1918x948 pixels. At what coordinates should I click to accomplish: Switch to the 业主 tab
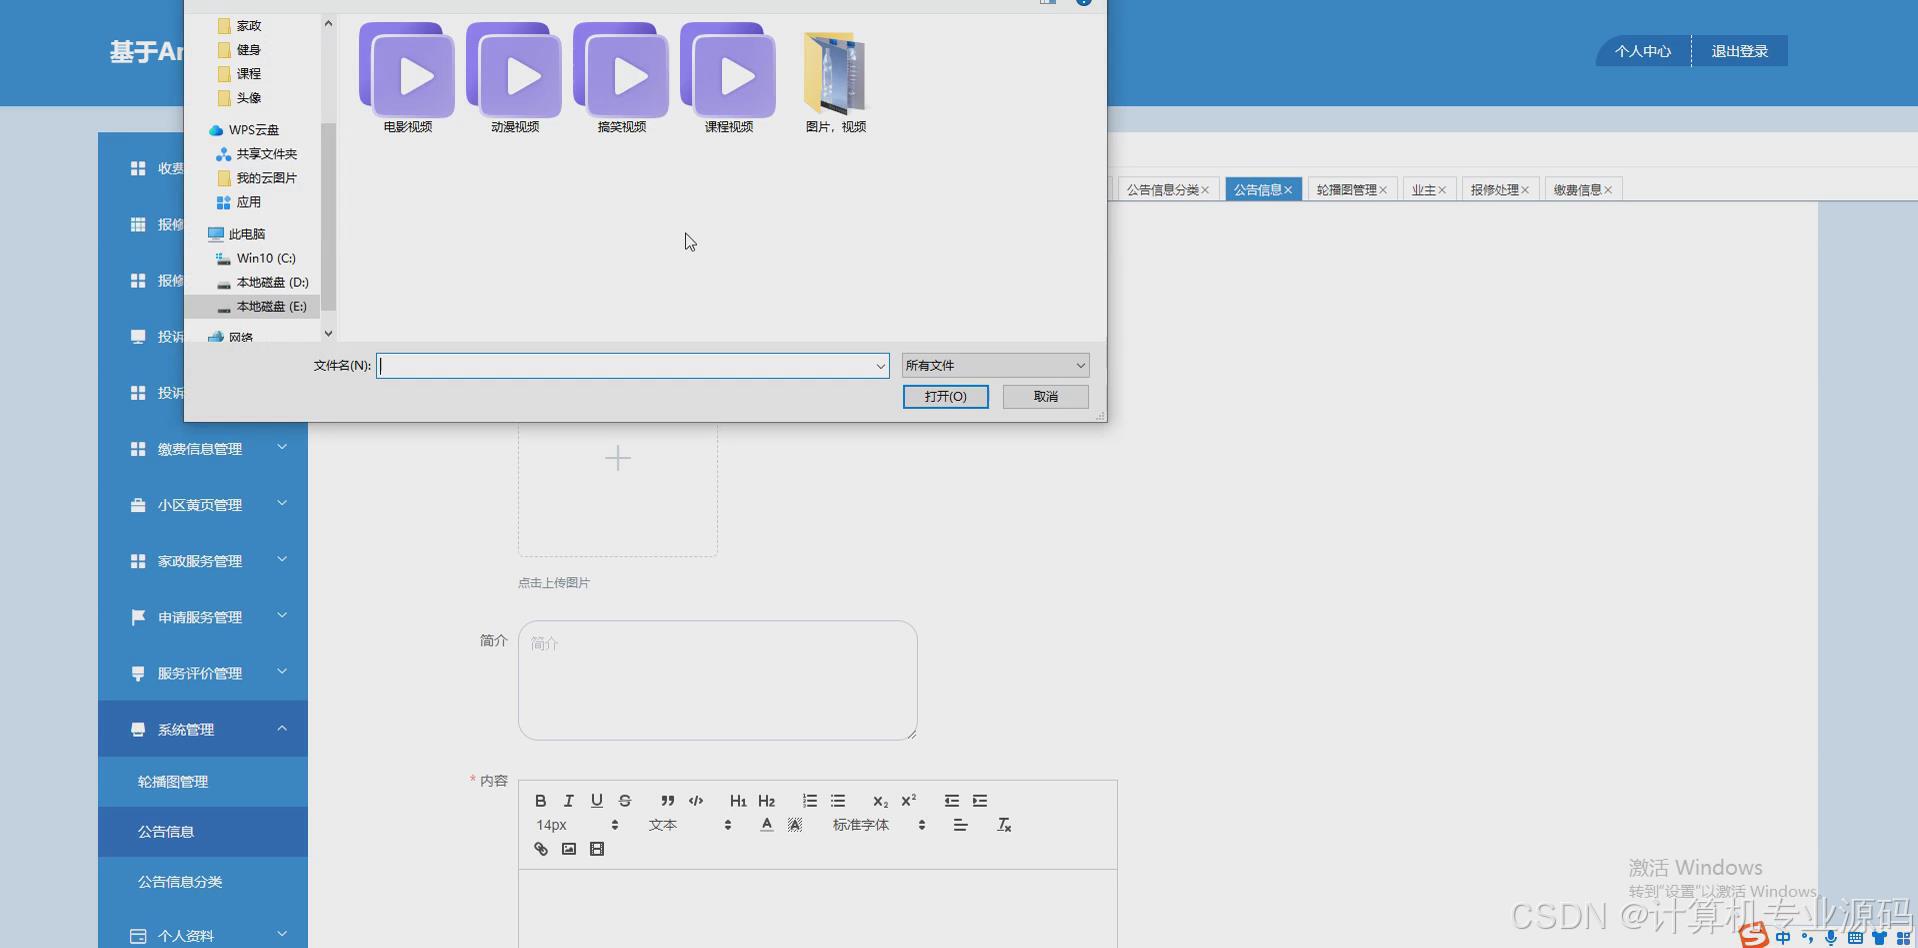[1423, 190]
